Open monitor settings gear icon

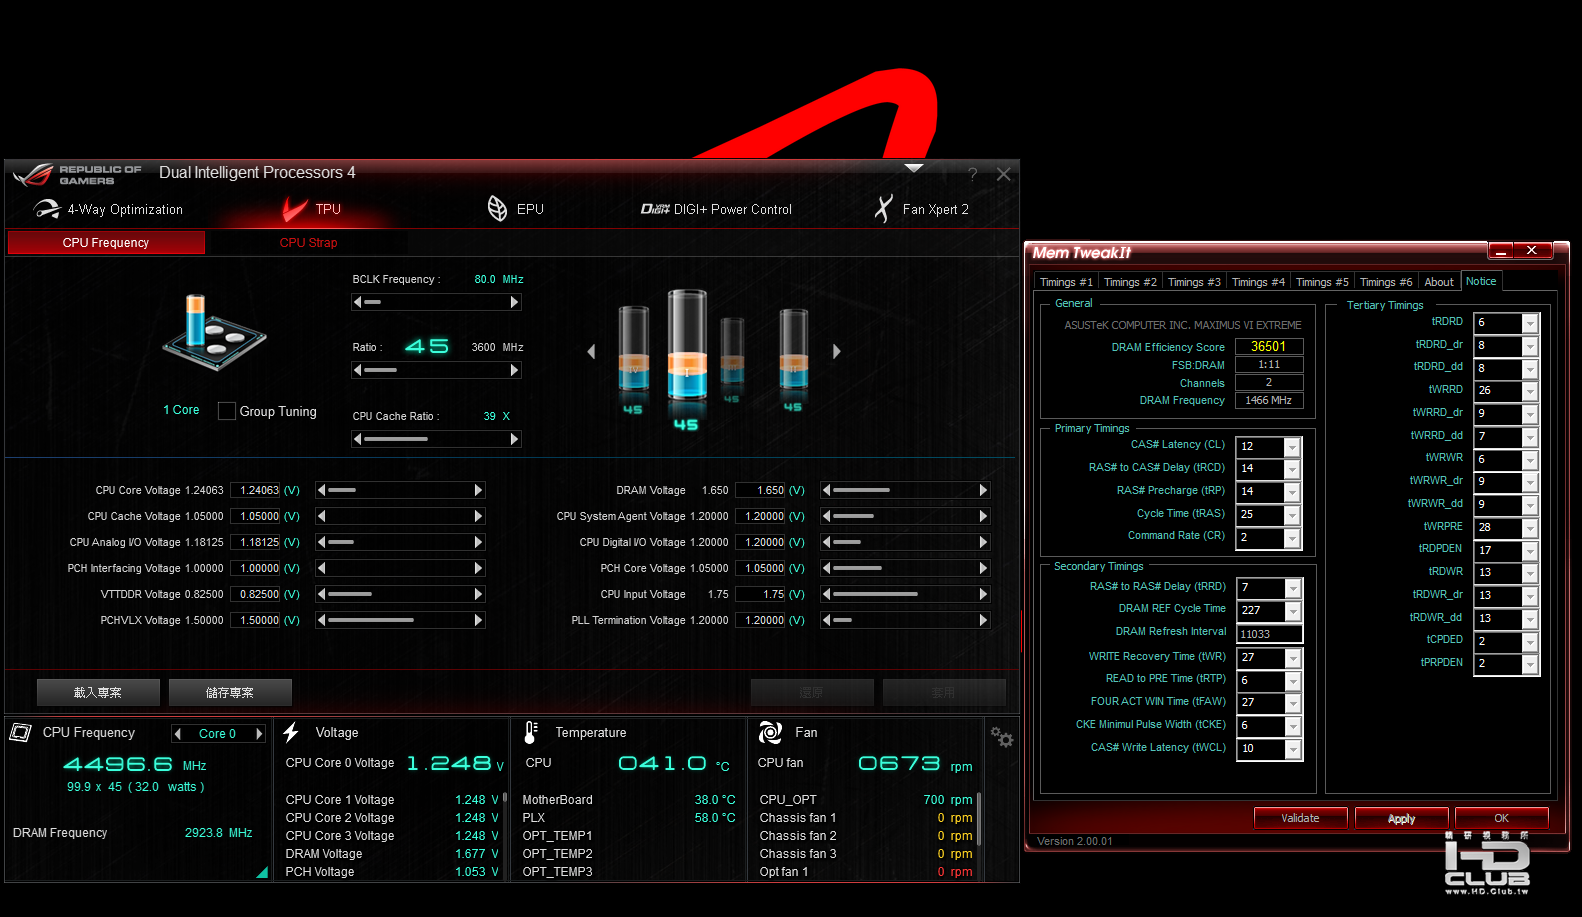click(x=1001, y=737)
